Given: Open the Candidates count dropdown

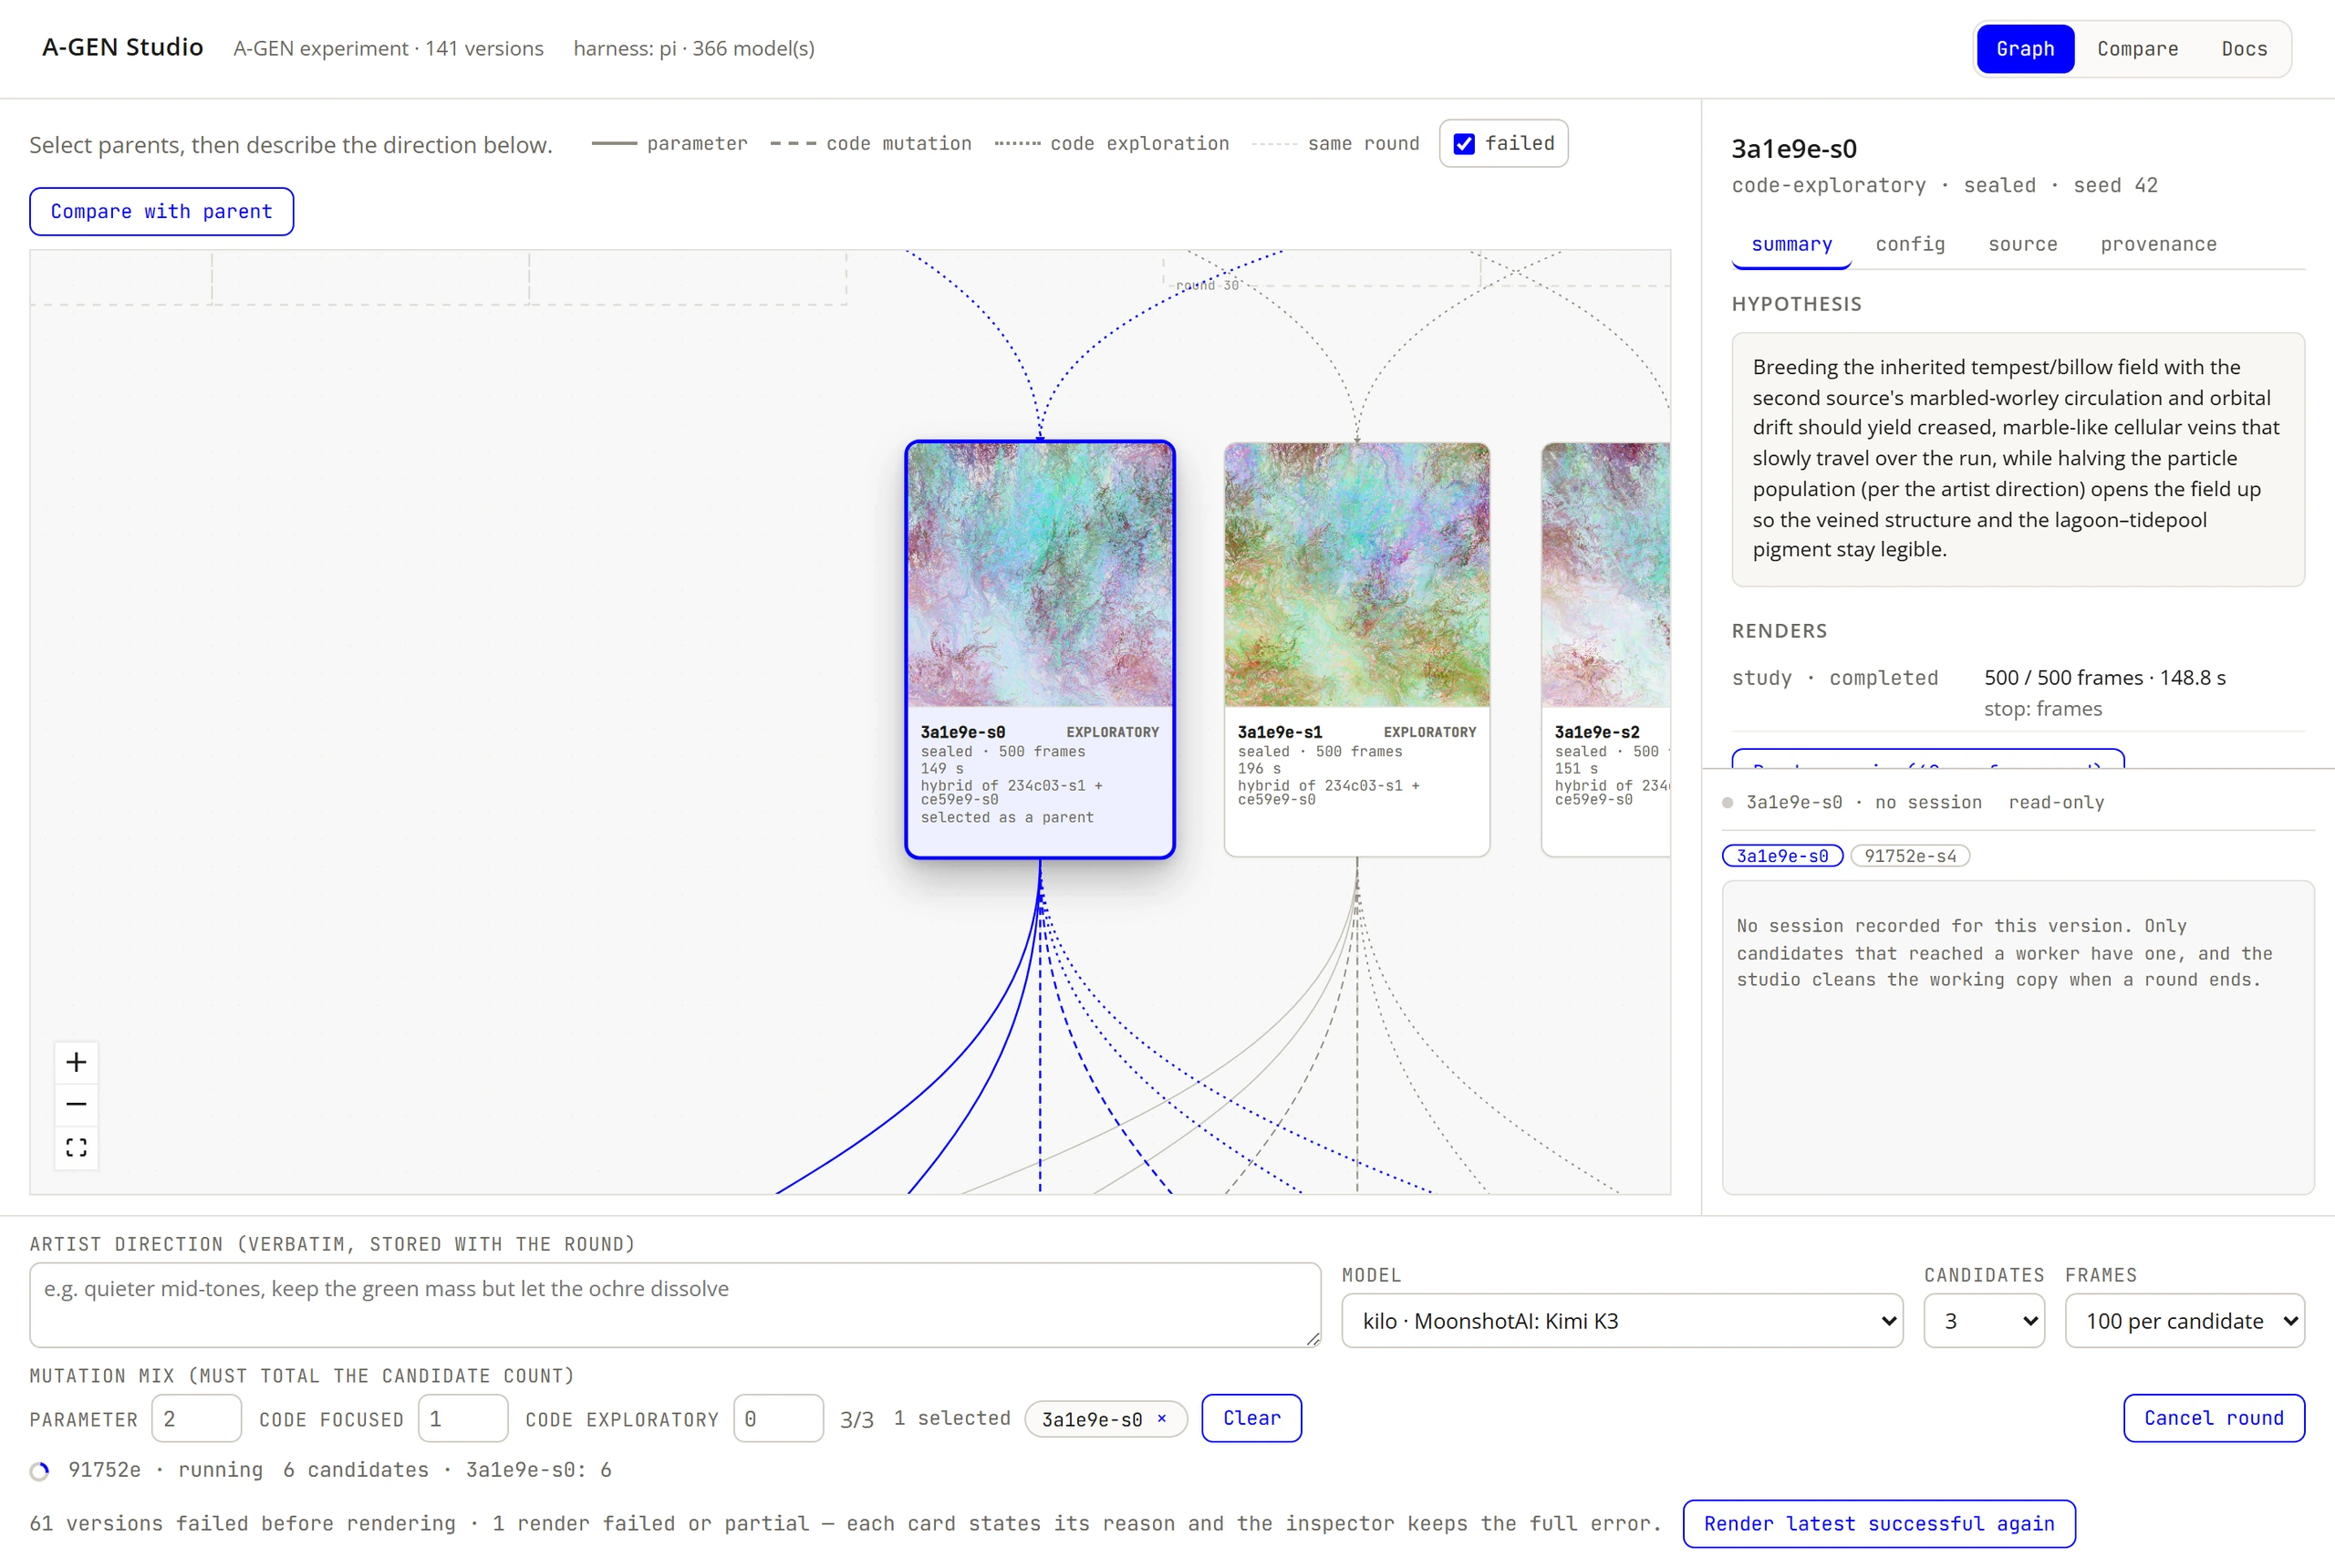Looking at the screenshot, I should coord(1984,1321).
